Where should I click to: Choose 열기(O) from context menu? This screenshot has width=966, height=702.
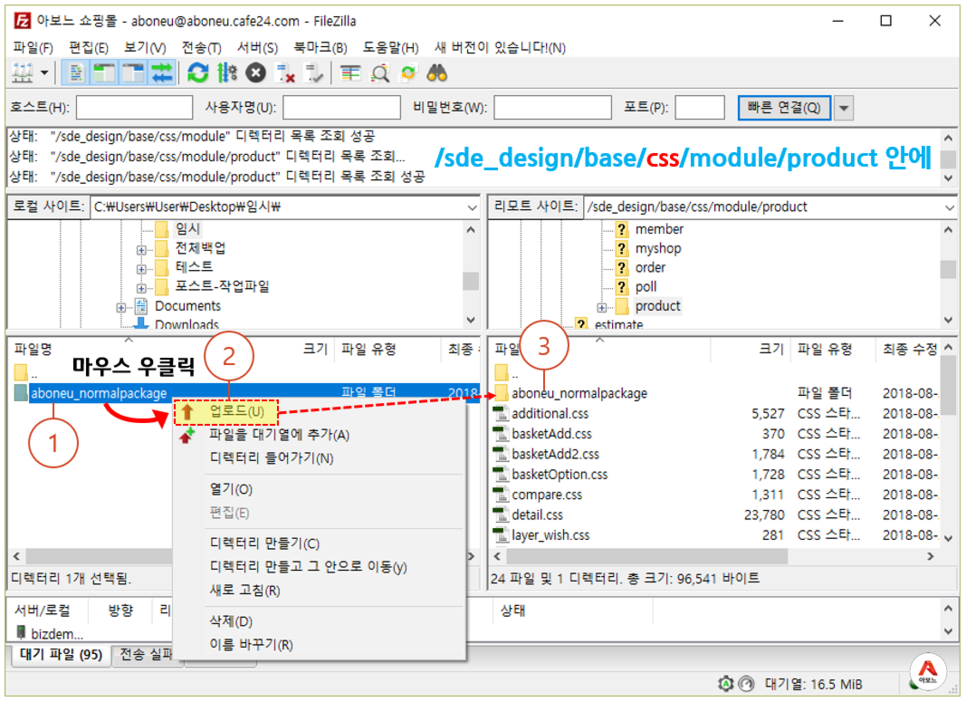[231, 489]
